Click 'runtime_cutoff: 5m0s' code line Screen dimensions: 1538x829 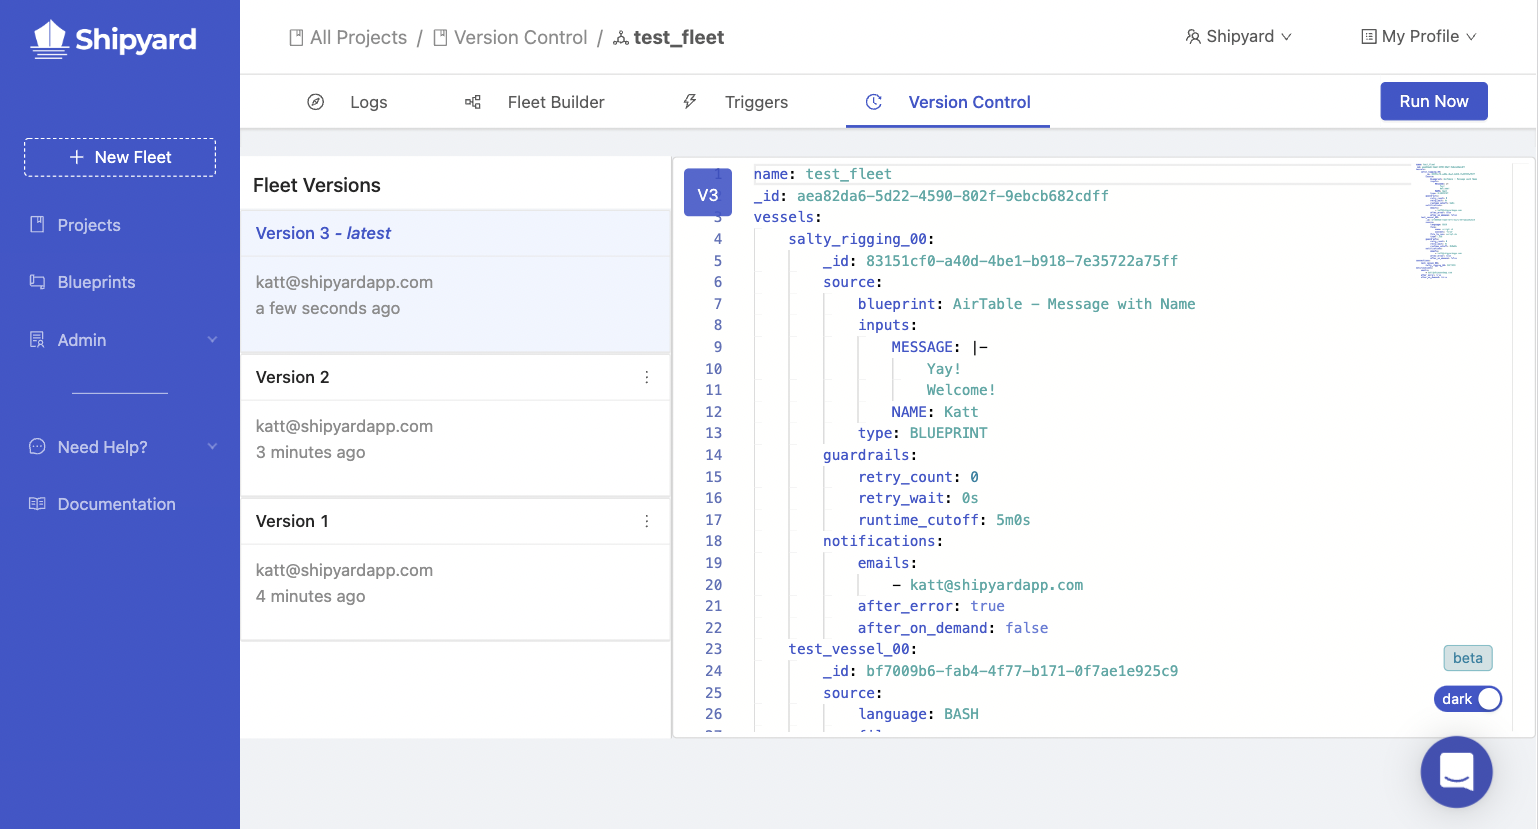pos(944,520)
